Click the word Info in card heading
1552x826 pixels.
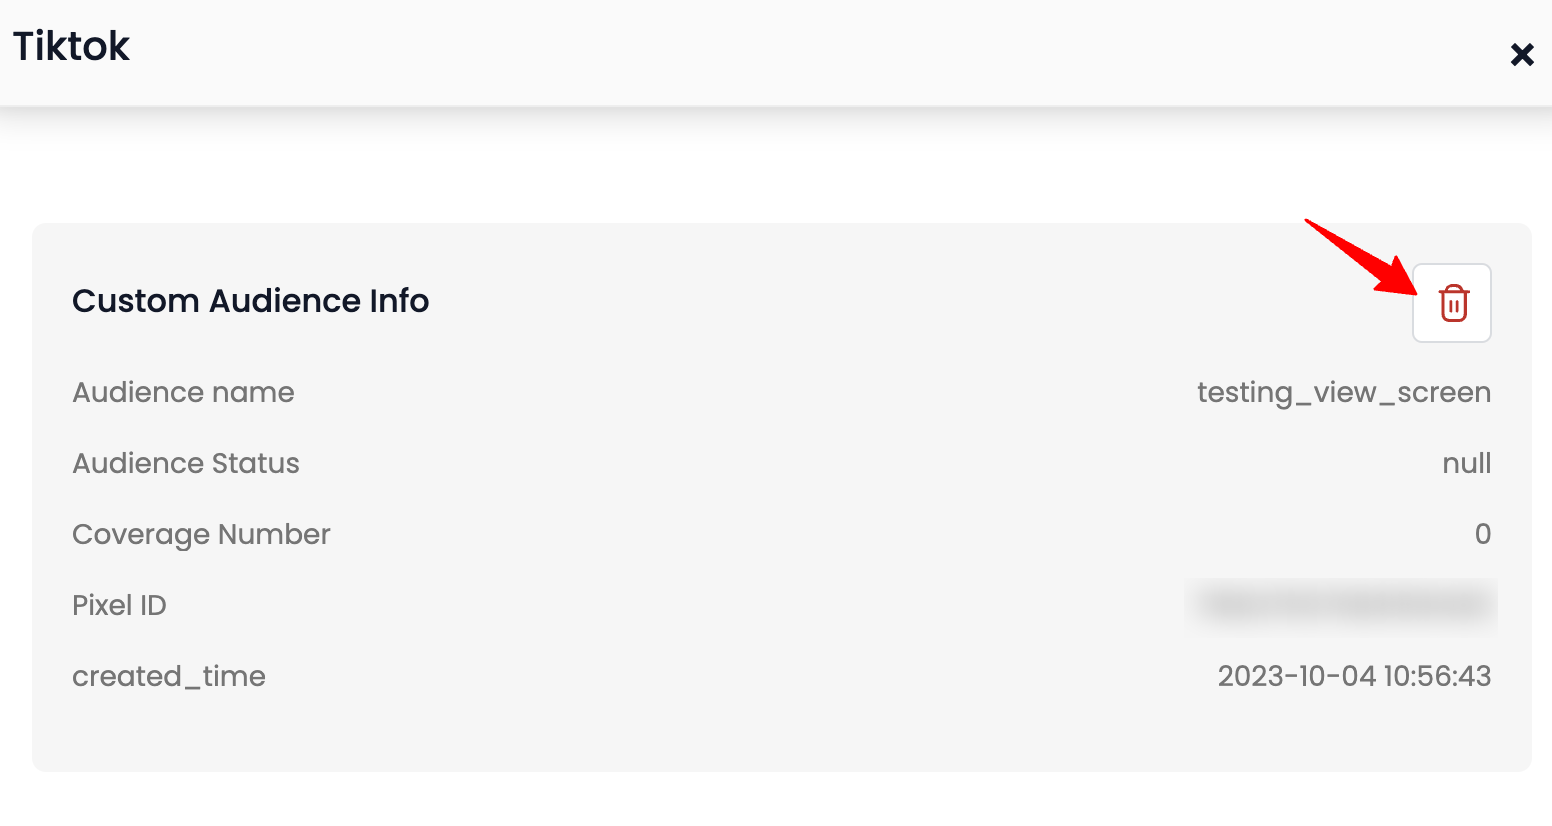click(x=399, y=301)
